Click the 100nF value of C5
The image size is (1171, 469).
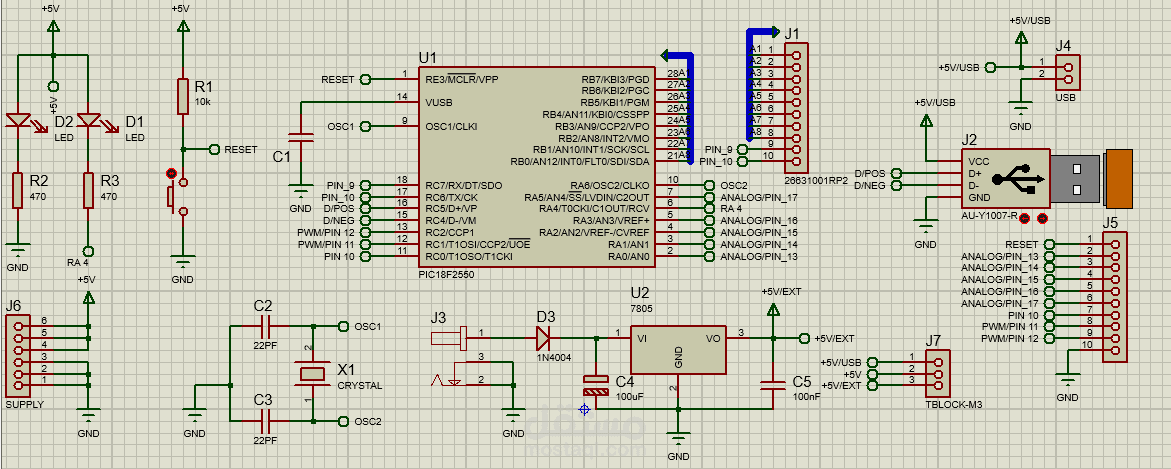tap(807, 397)
